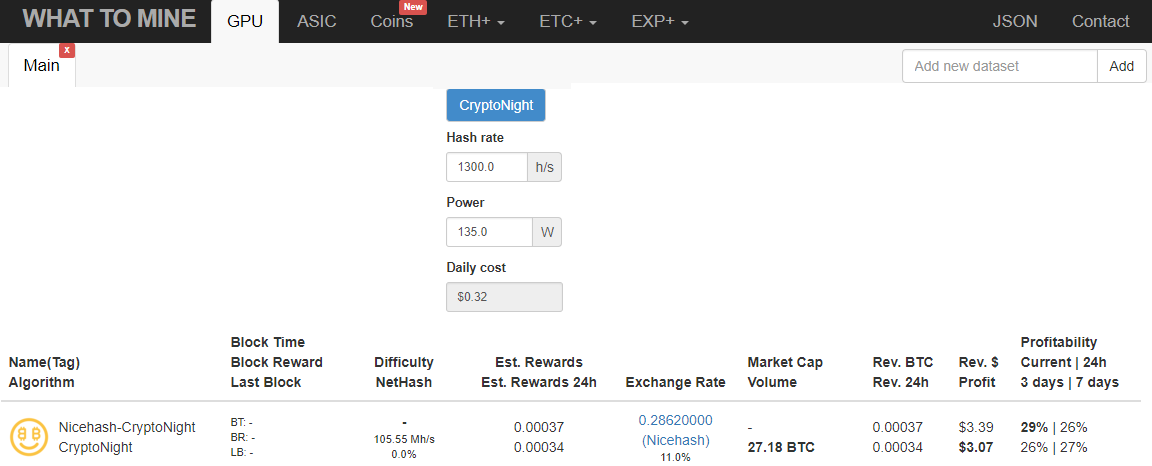Focus the Add new dataset field
Screen dimensions: 1152x466
[1000, 66]
